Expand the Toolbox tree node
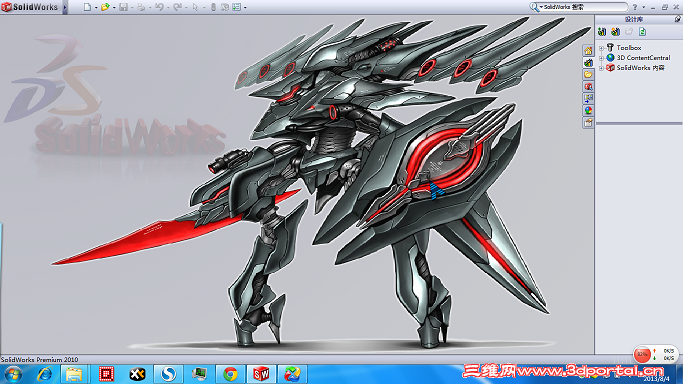Image resolution: width=683 pixels, height=384 pixels. [602, 48]
